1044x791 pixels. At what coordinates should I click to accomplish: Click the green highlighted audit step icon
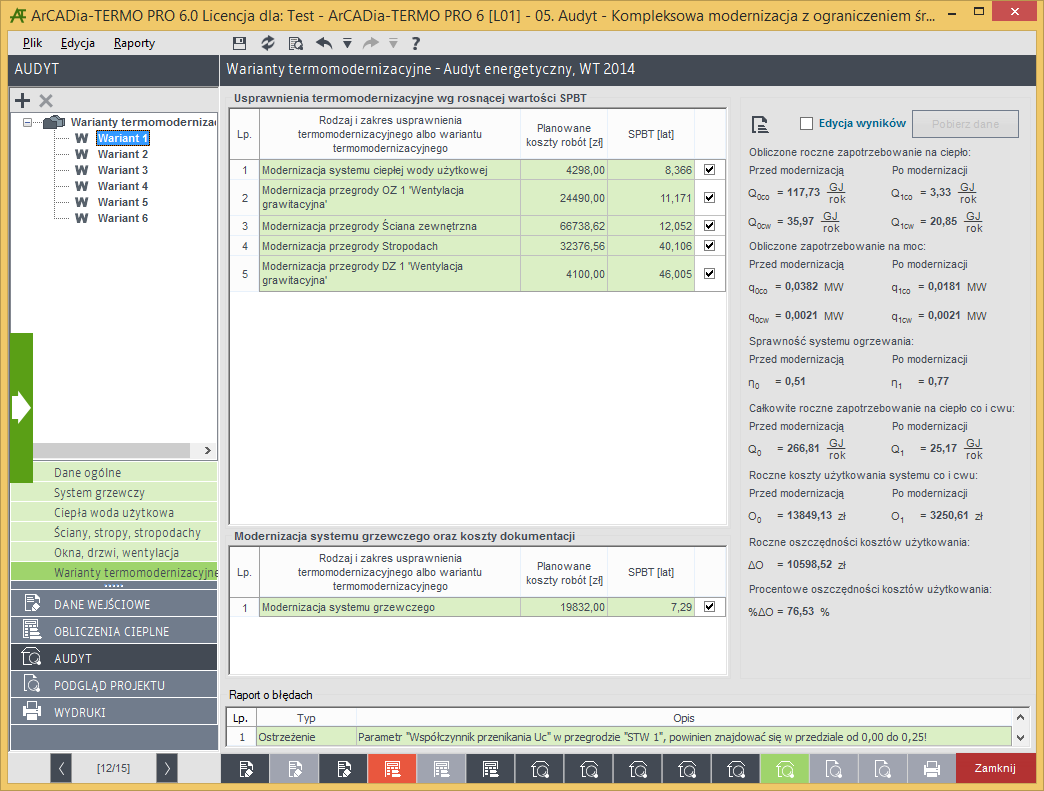pos(784,770)
